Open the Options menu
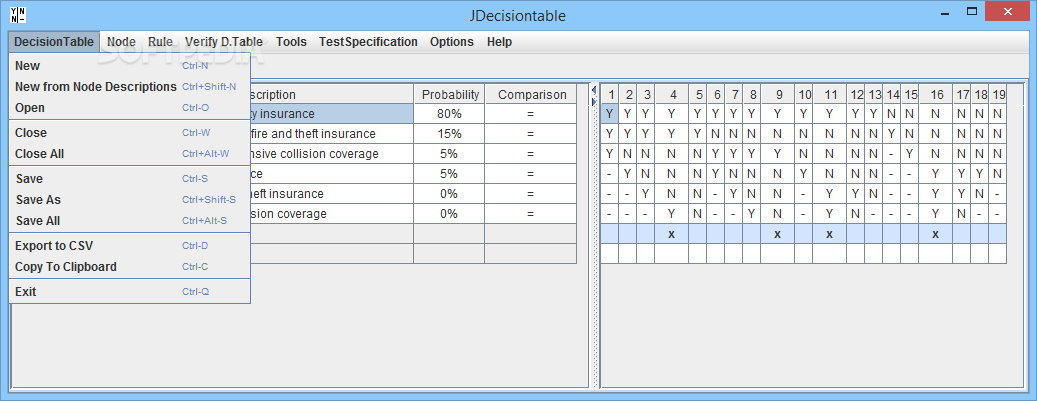The height and width of the screenshot is (401, 1037). tap(452, 42)
